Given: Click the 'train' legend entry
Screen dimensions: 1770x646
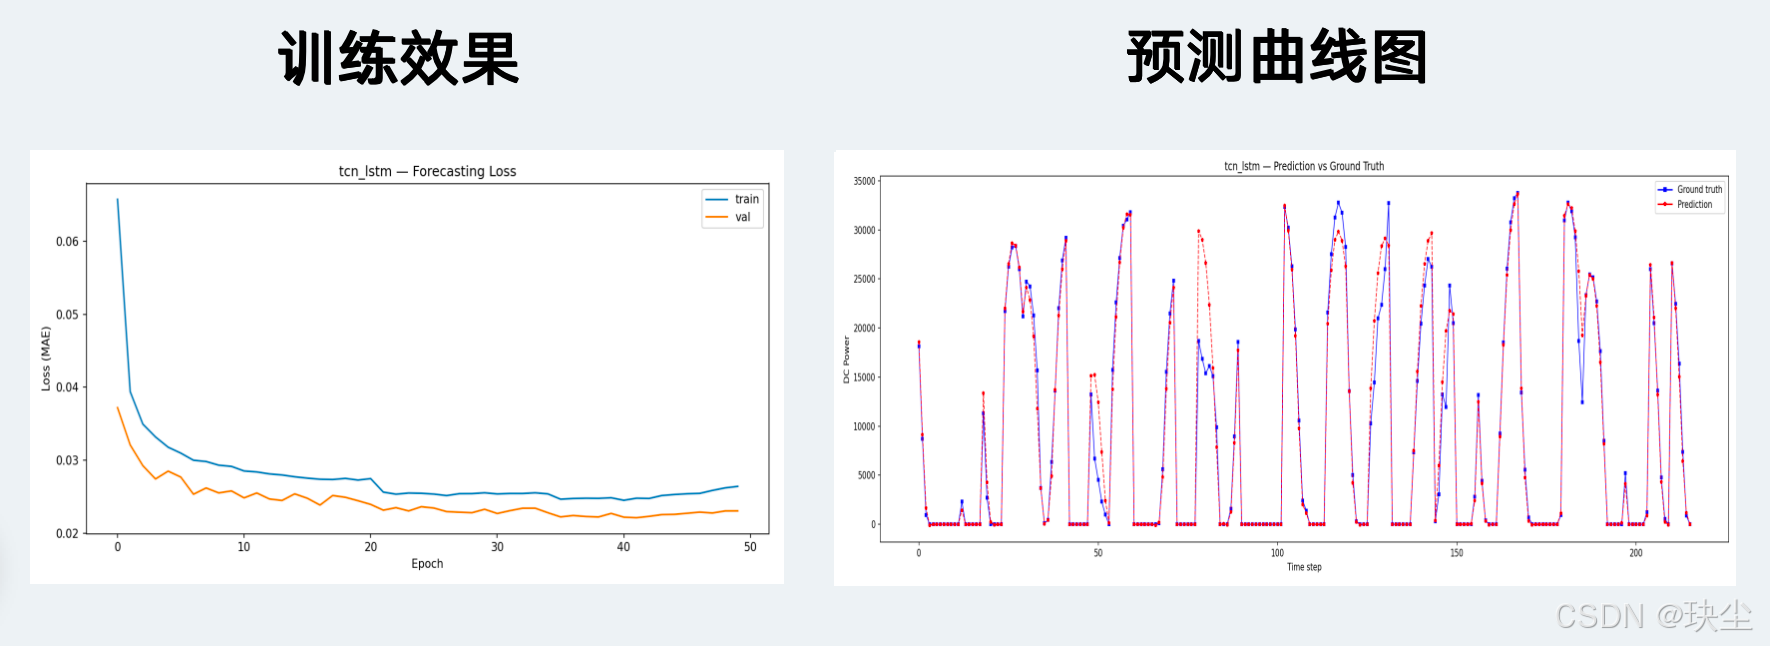Looking at the screenshot, I should pos(732,199).
